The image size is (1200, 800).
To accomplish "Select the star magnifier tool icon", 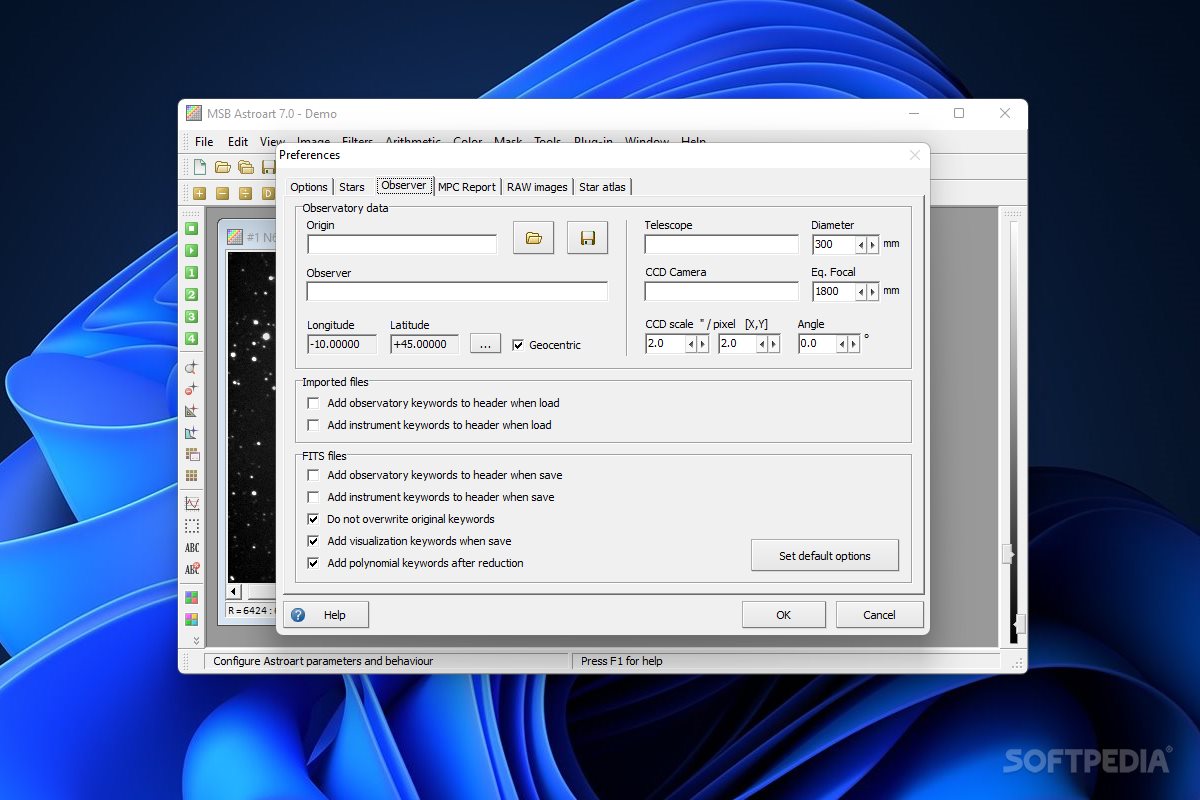I will click(x=191, y=367).
